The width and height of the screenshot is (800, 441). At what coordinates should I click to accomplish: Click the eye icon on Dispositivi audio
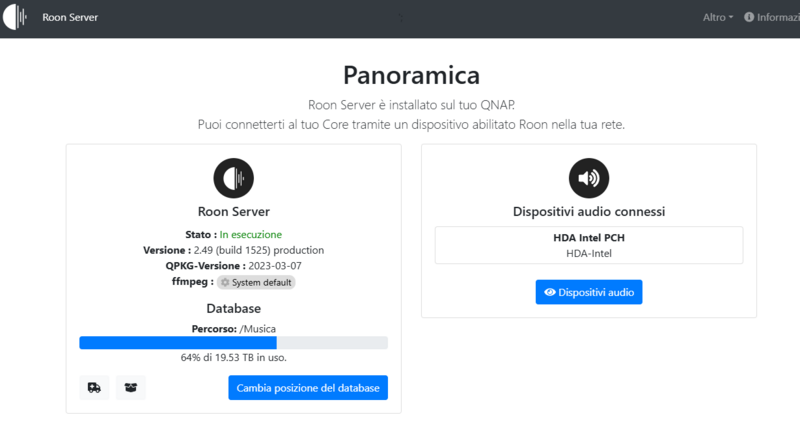(549, 292)
